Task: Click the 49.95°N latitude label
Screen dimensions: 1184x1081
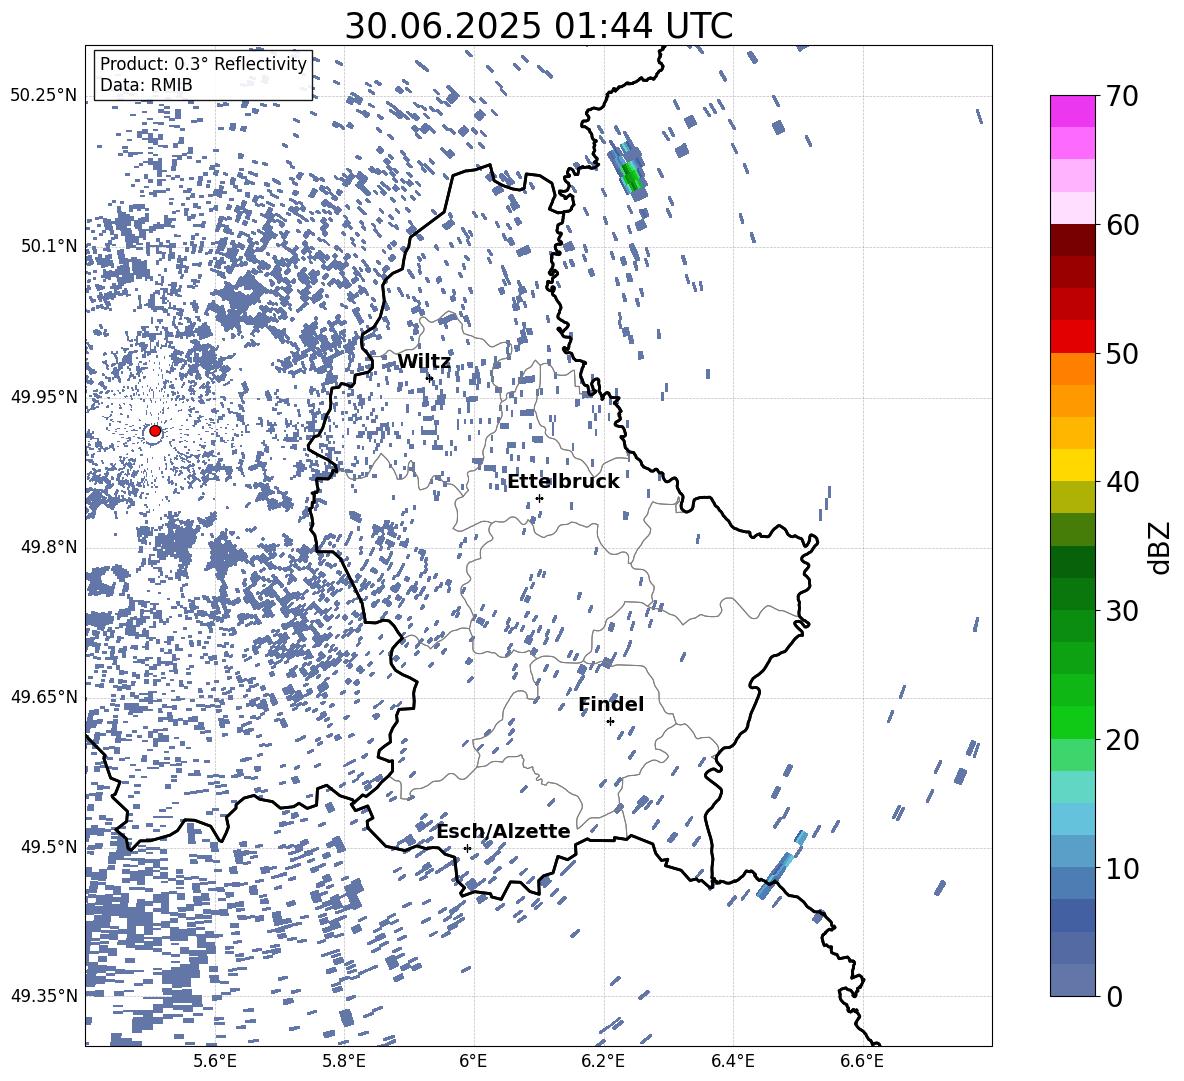Action: (x=44, y=396)
